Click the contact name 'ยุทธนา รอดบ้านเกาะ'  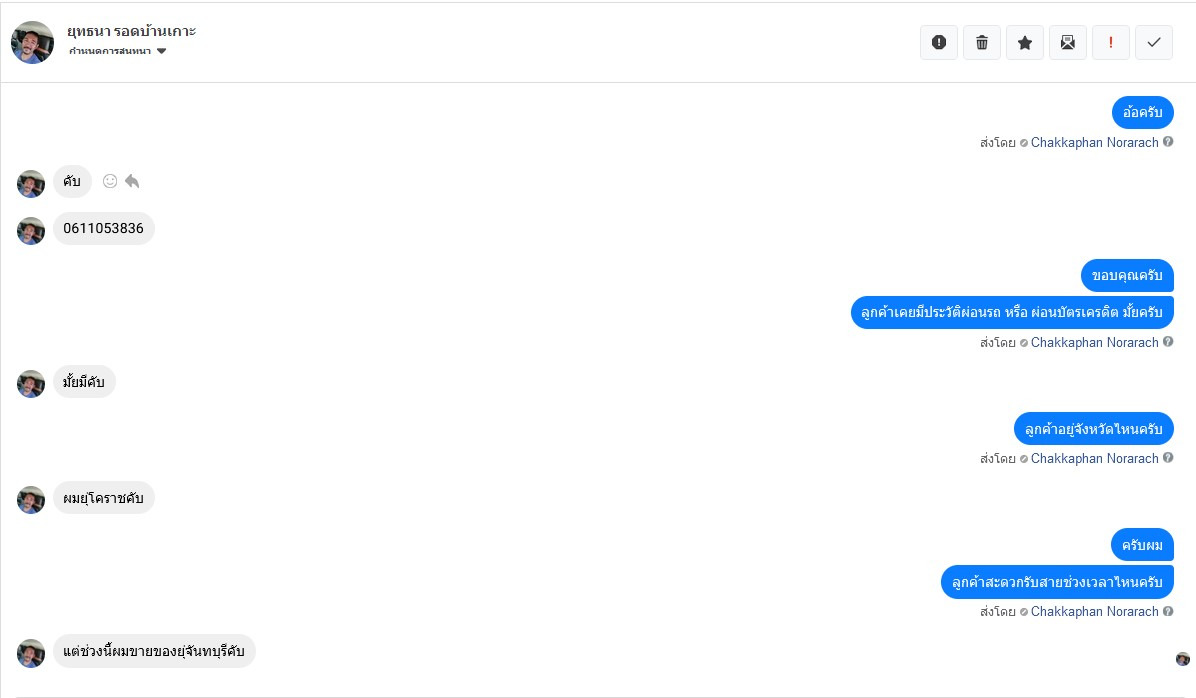(x=132, y=30)
